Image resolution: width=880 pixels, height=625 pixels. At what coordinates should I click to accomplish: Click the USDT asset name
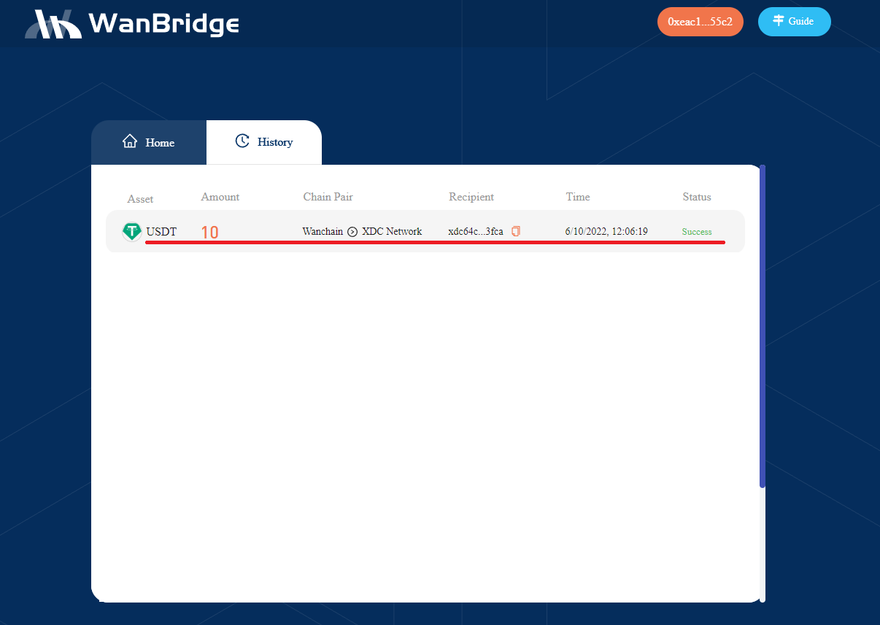pos(162,232)
